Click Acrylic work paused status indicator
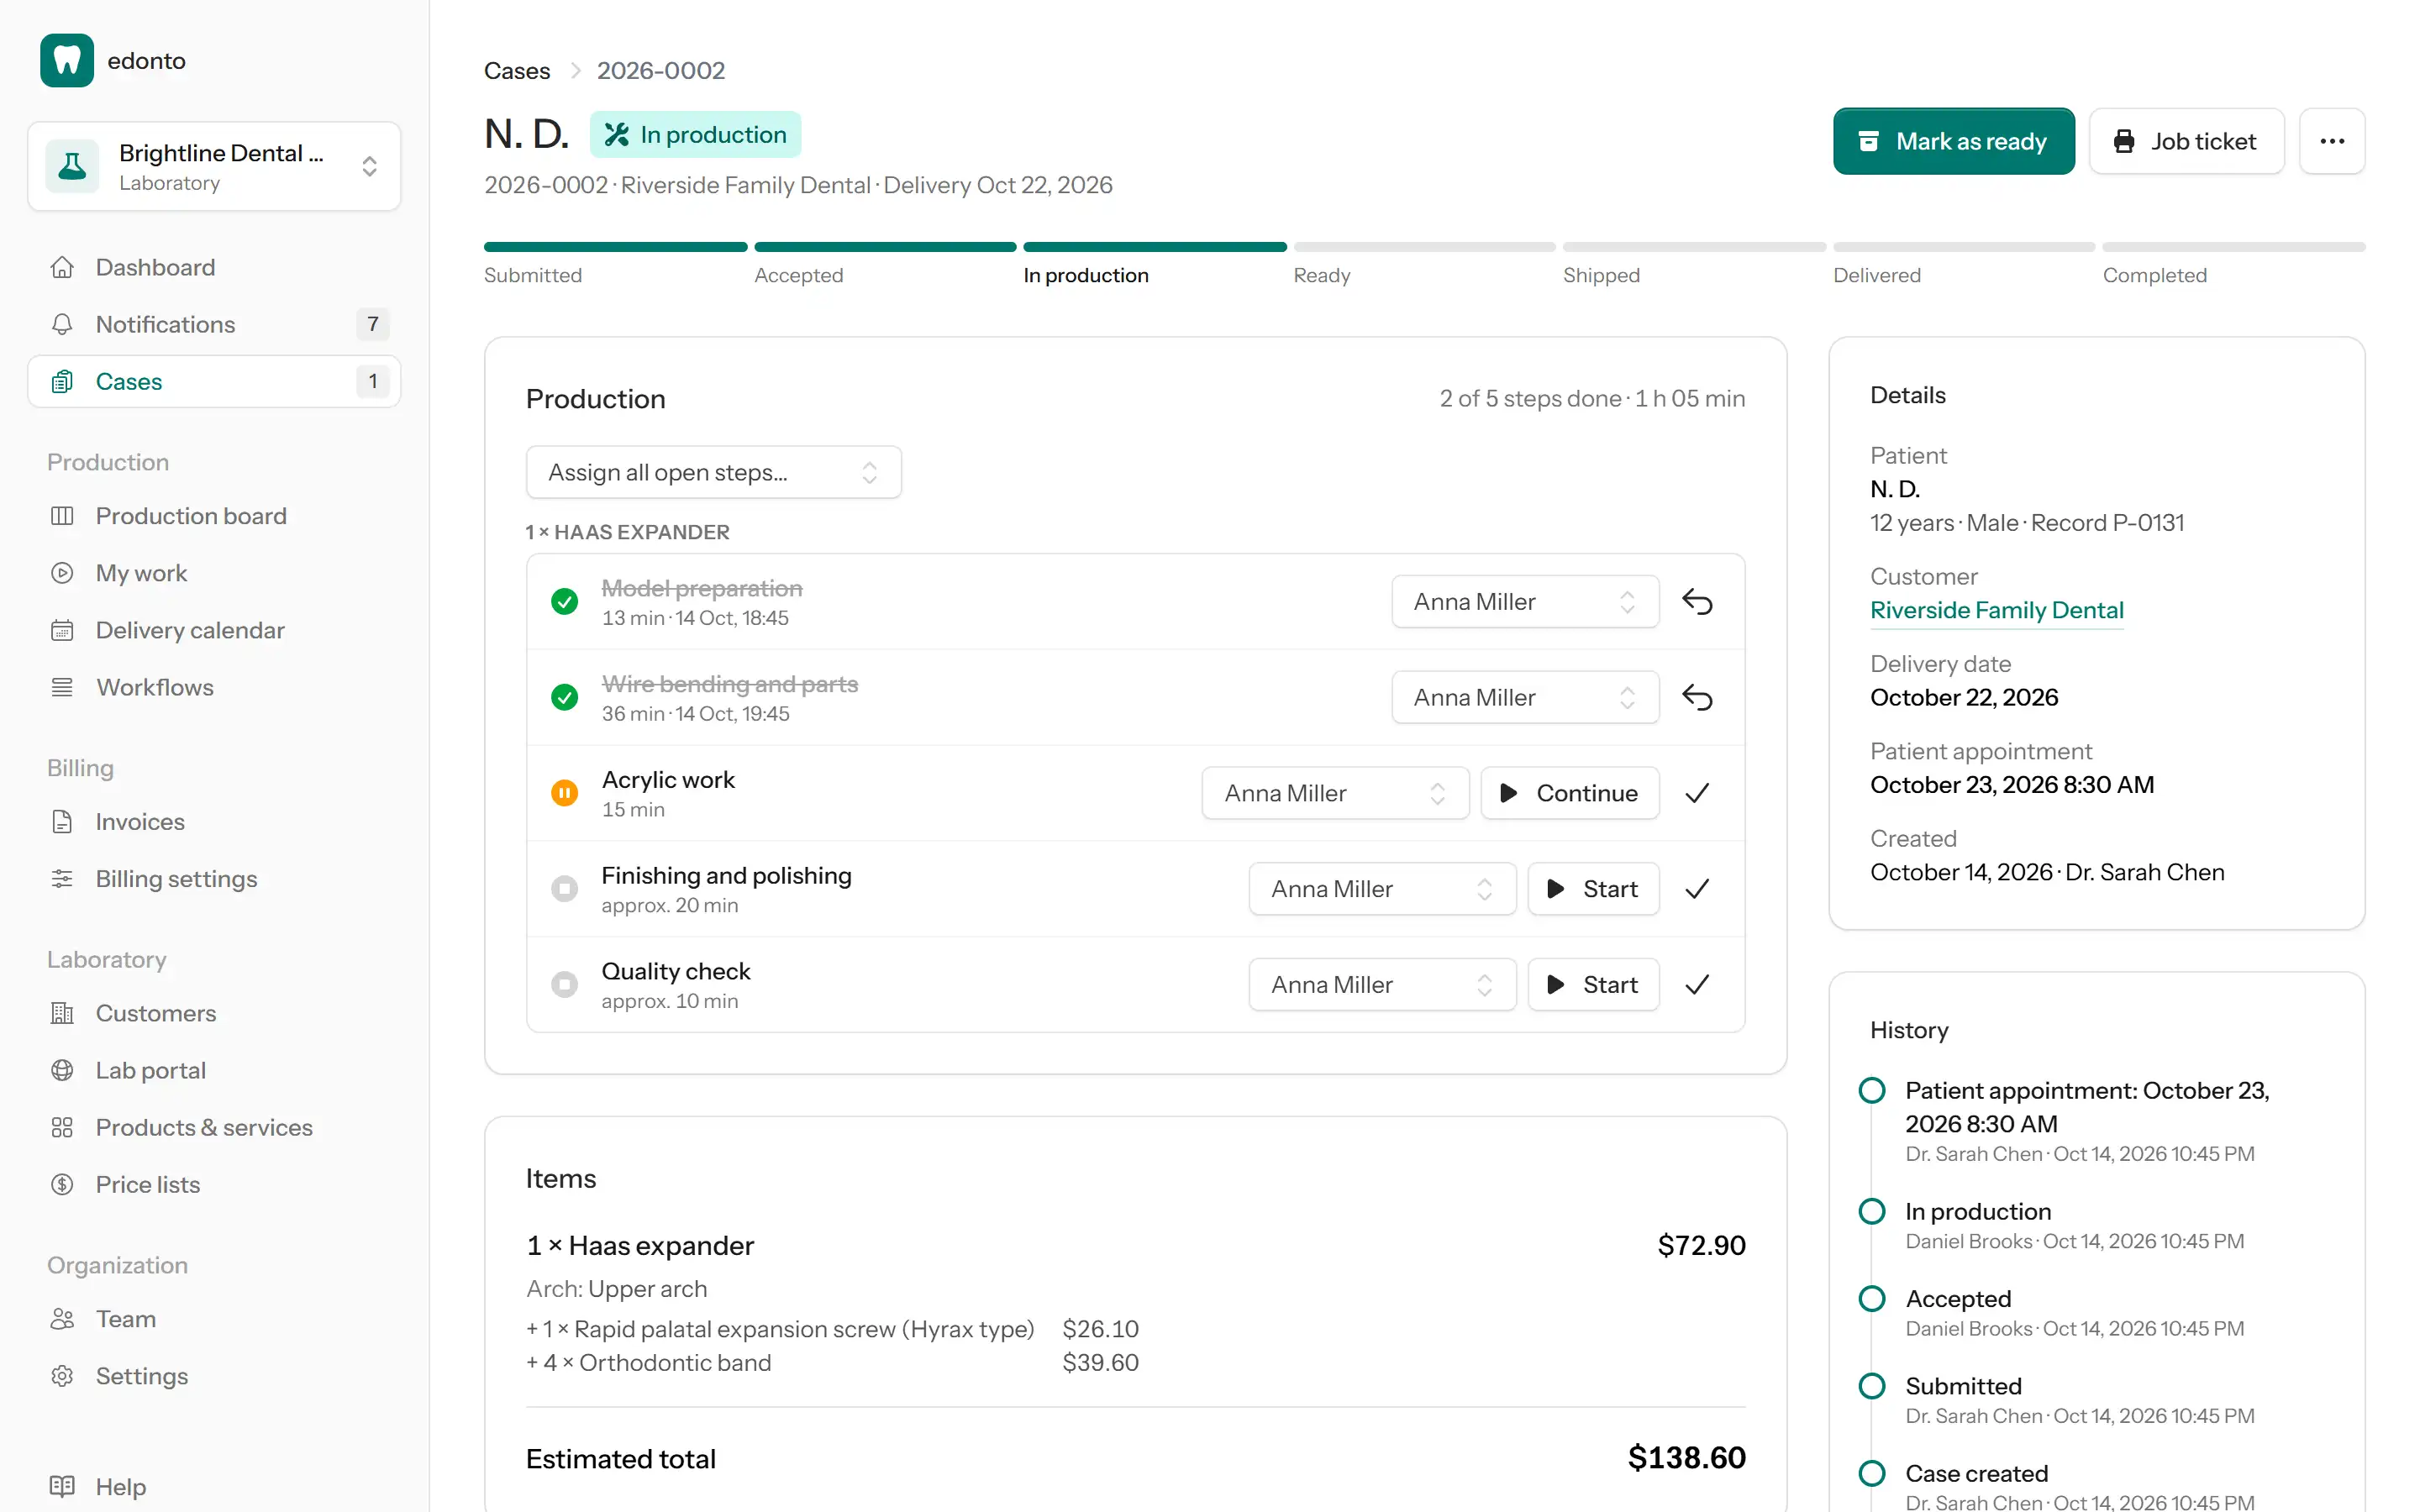2420x1512 pixels. [564, 793]
